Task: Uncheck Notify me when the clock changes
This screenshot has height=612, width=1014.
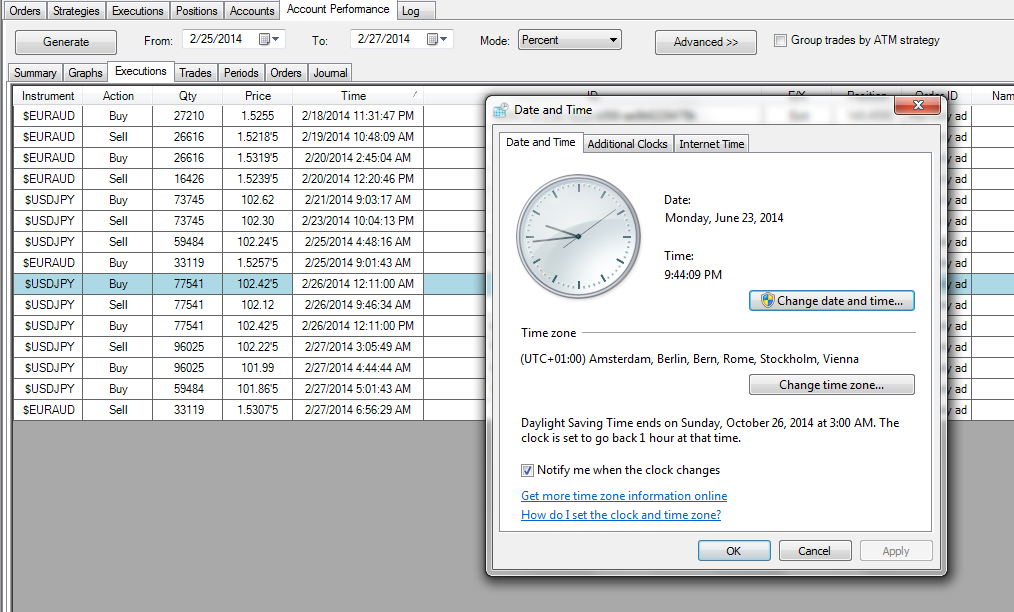Action: (527, 470)
